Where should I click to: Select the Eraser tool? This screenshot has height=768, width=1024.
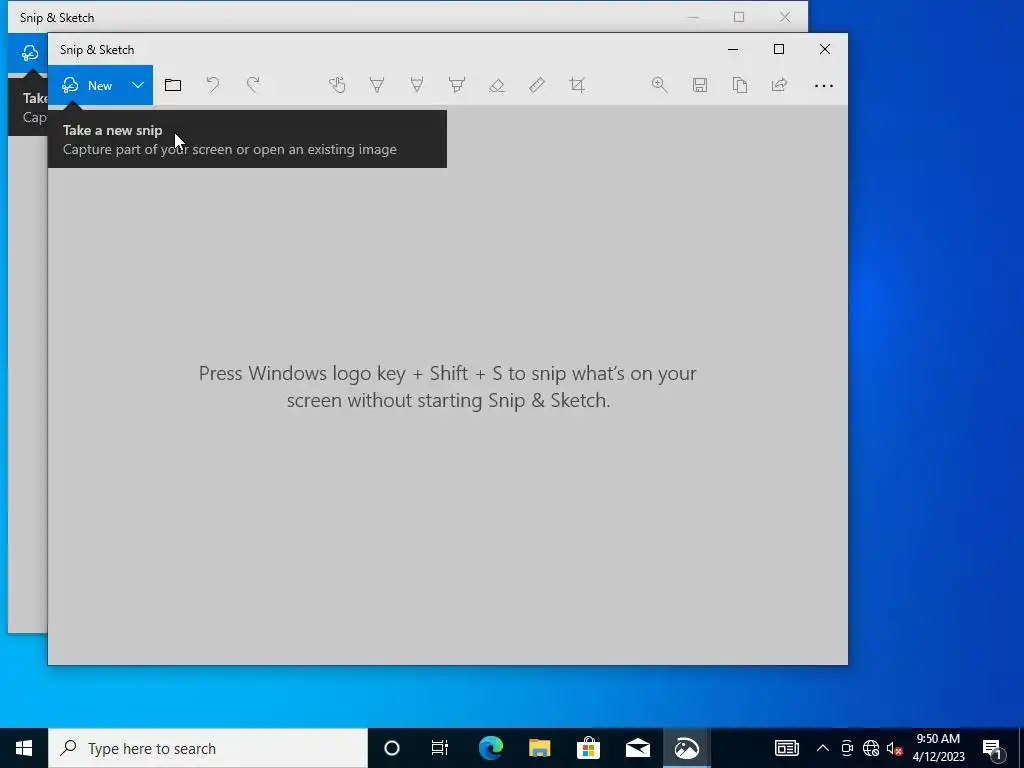[x=497, y=85]
